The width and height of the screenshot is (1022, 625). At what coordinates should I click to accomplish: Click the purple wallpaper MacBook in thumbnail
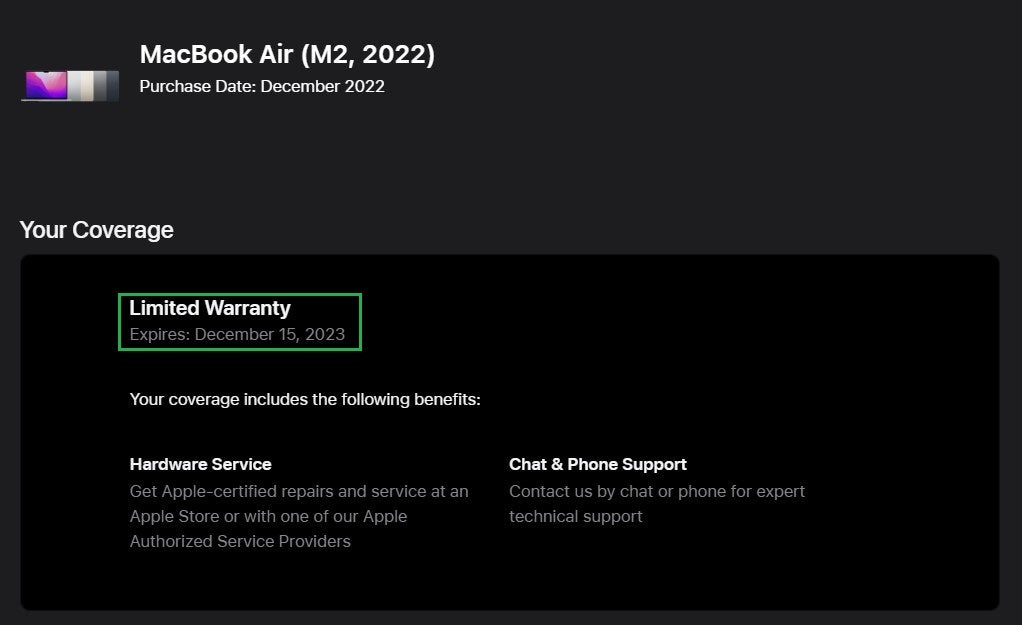tap(46, 85)
